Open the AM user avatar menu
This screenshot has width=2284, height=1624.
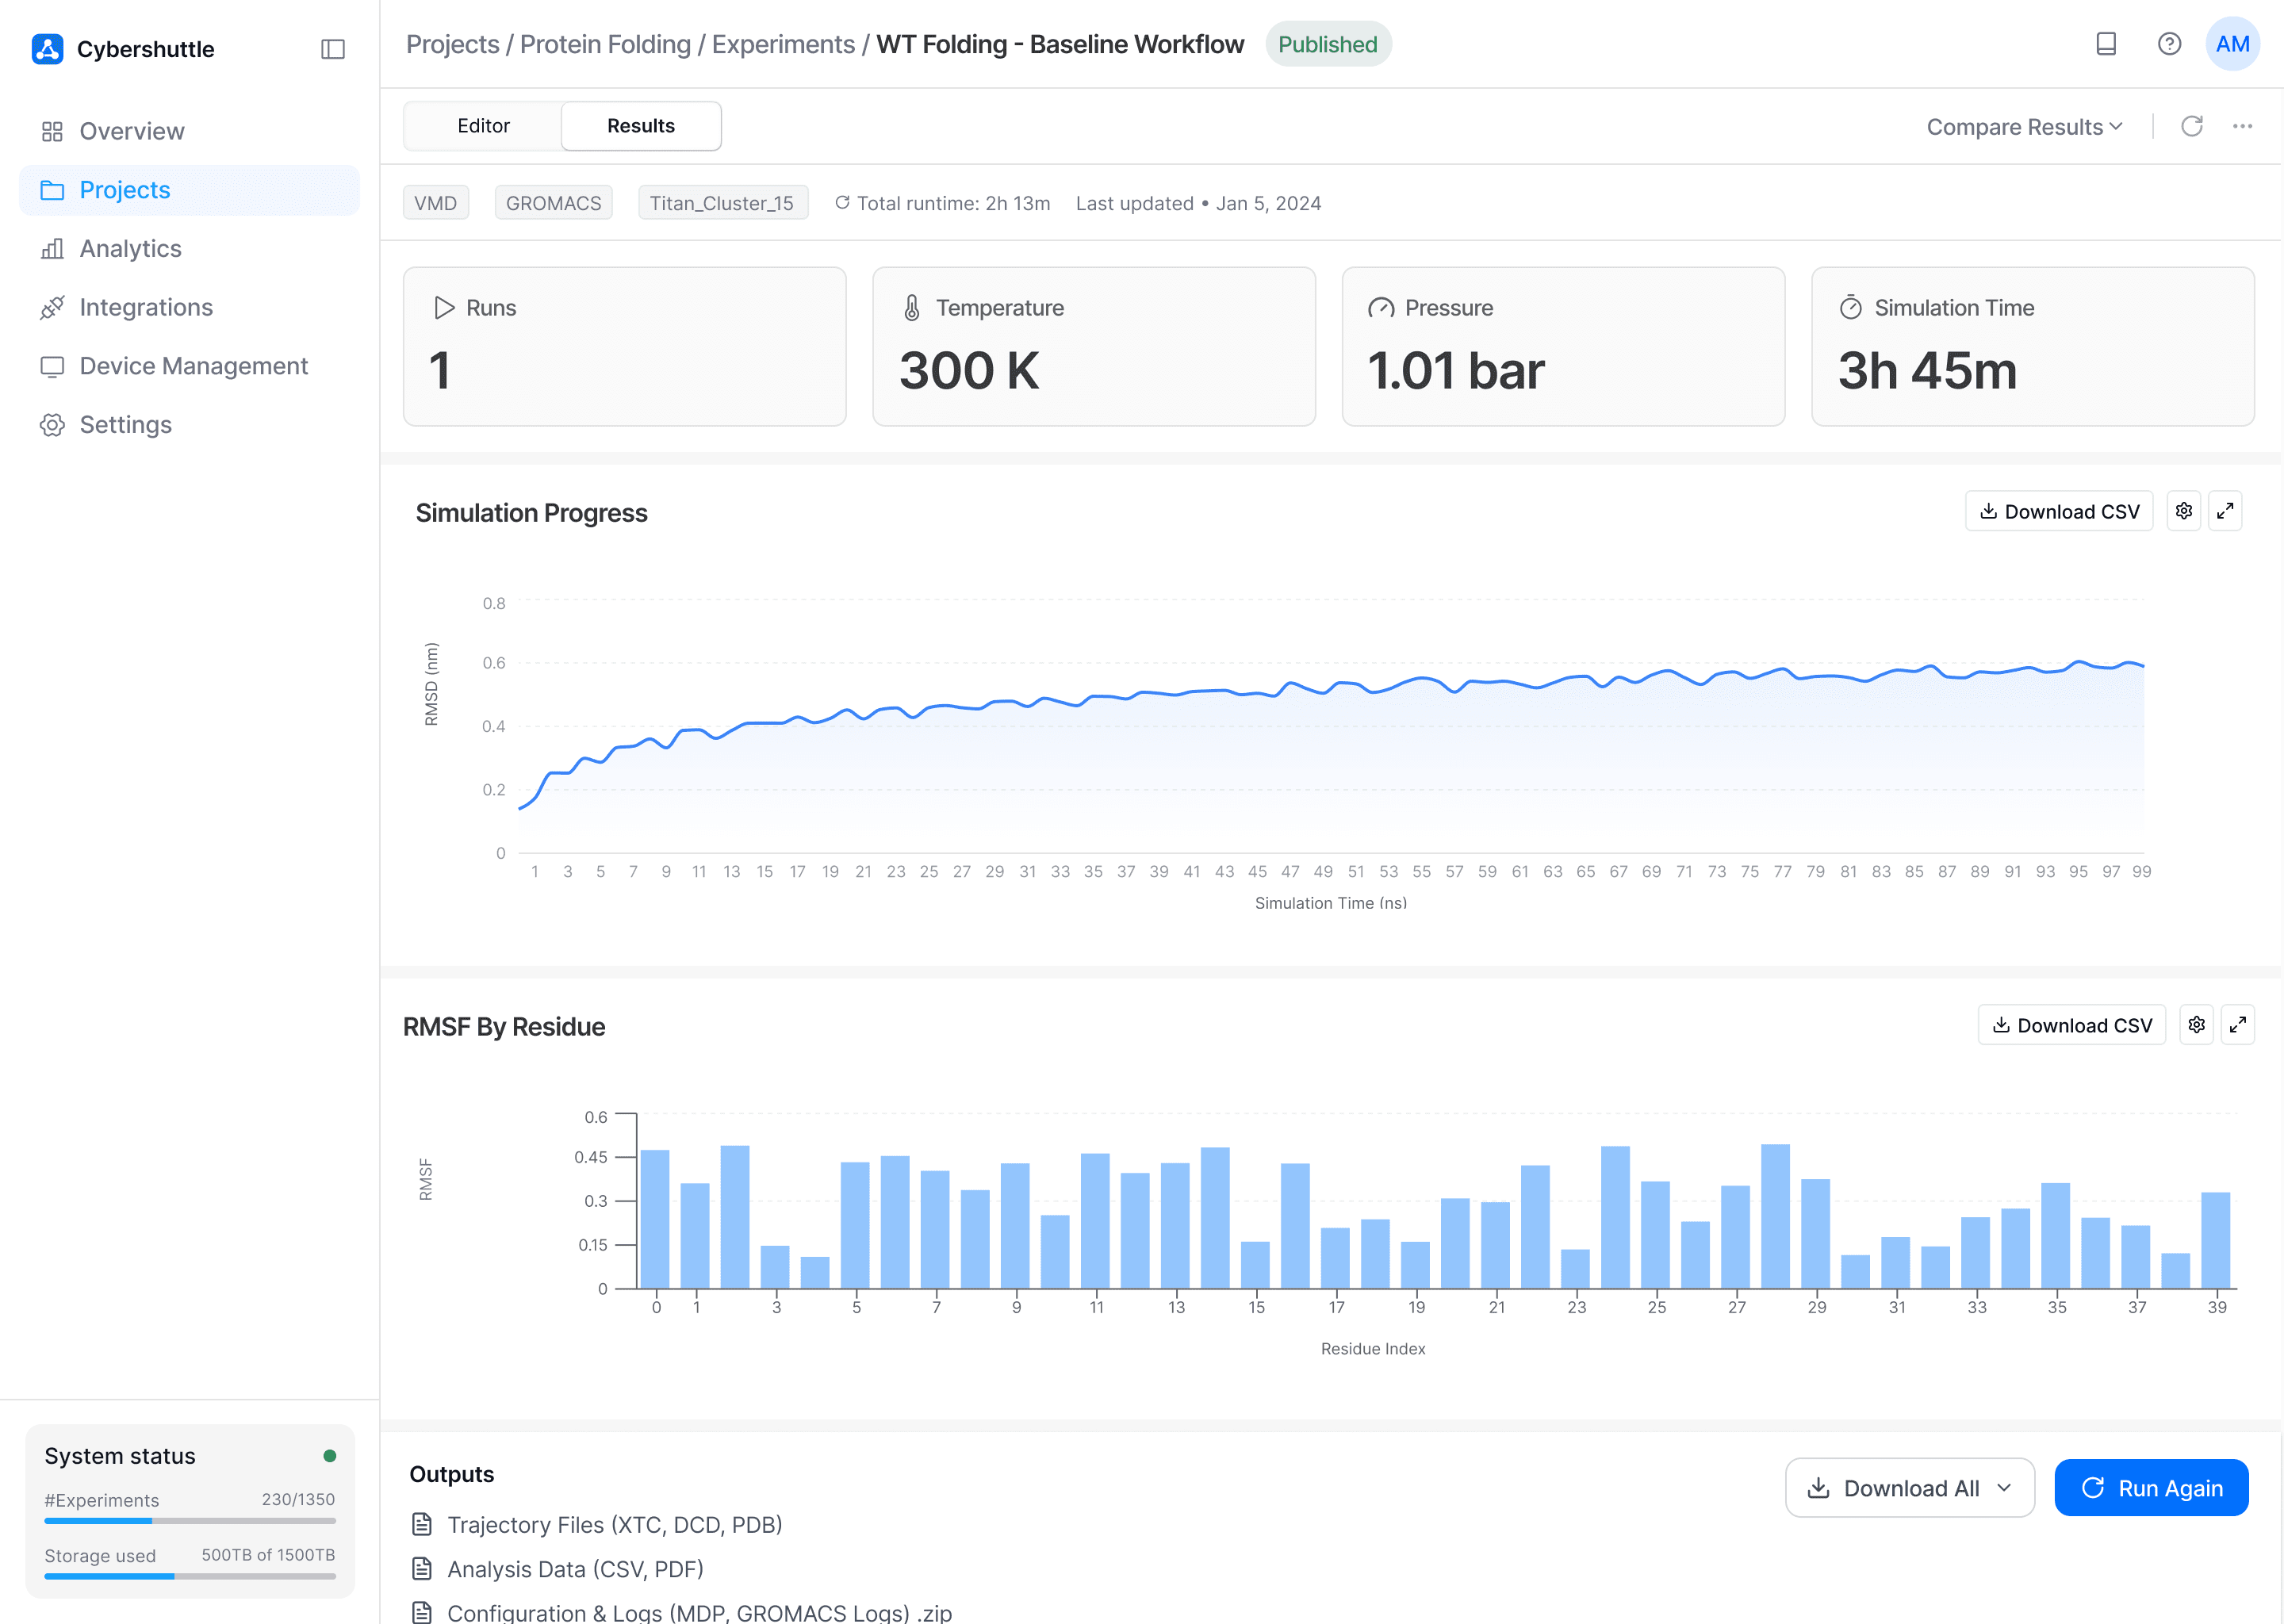[x=2232, y=44]
